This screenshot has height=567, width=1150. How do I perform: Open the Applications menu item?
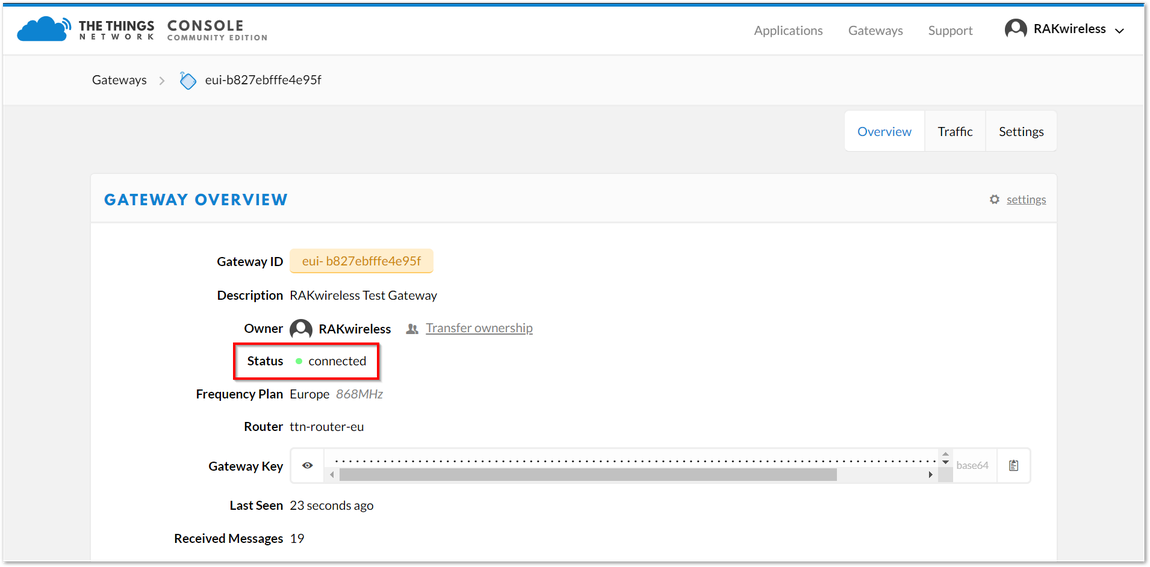788,31
